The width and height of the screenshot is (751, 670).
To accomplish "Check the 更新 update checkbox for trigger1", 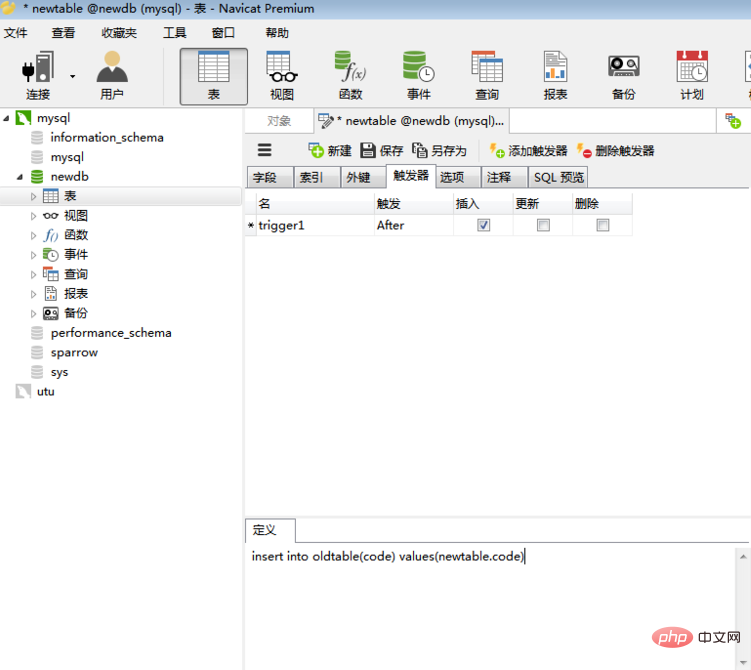I will click(543, 225).
